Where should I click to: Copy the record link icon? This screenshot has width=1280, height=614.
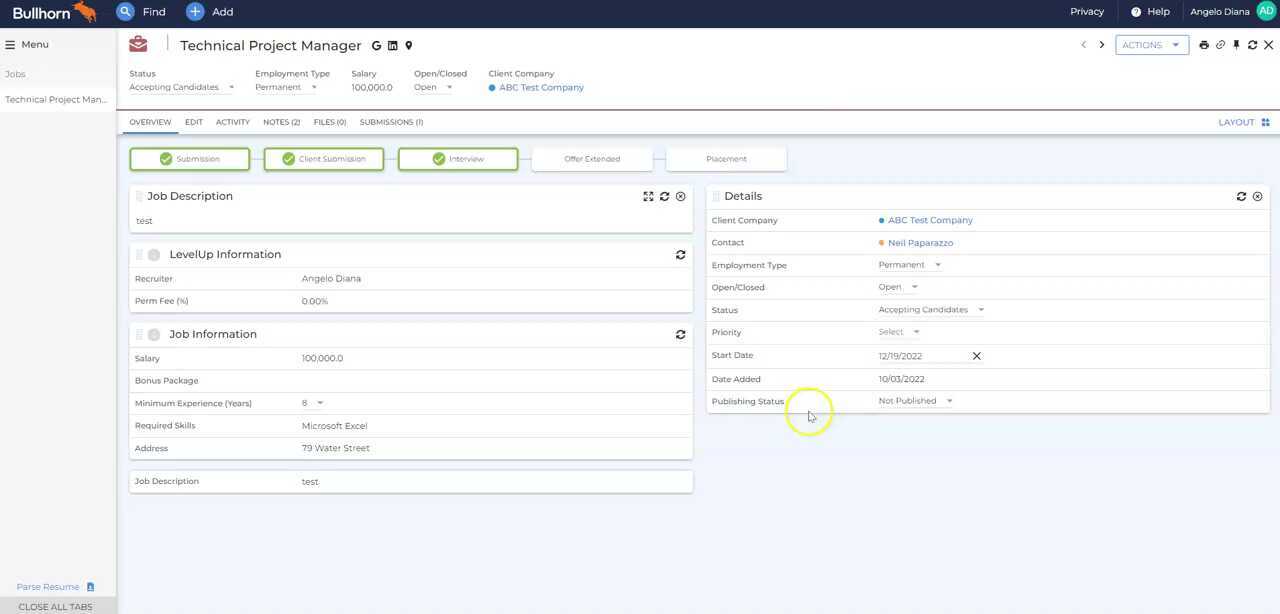tap(1219, 45)
